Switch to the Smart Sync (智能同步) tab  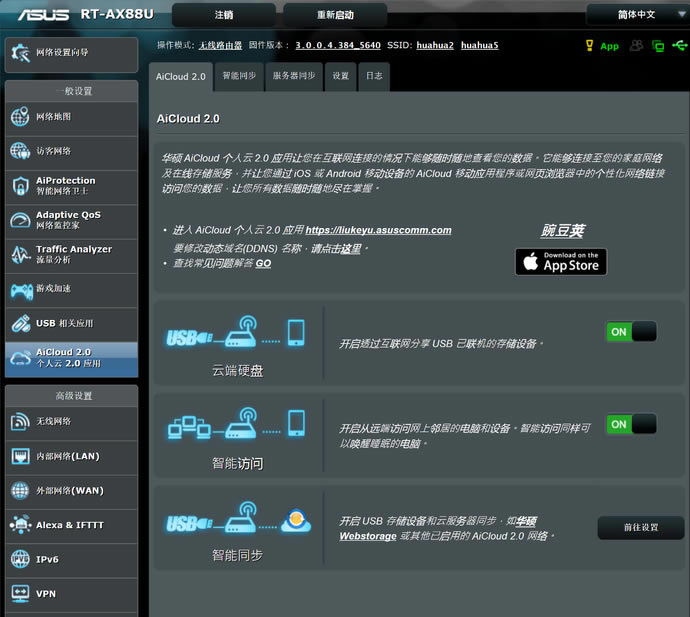(x=238, y=76)
